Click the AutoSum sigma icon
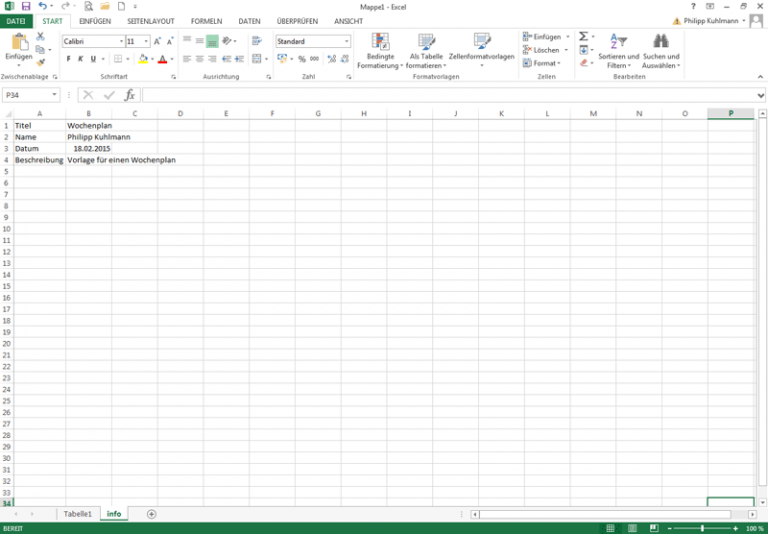 [x=584, y=36]
